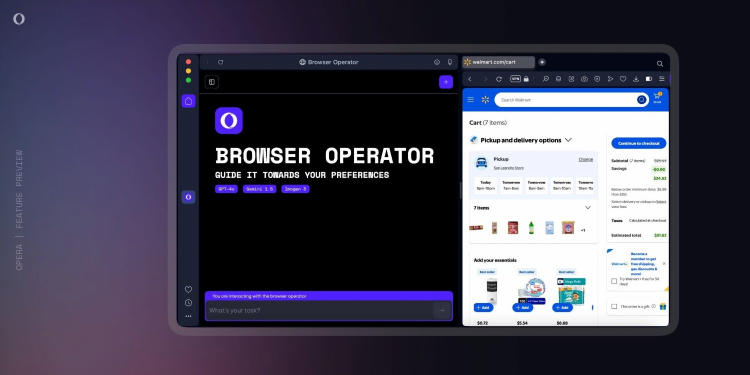Click the Walmart cart icon
The width and height of the screenshot is (750, 375).
pyautogui.click(x=657, y=98)
